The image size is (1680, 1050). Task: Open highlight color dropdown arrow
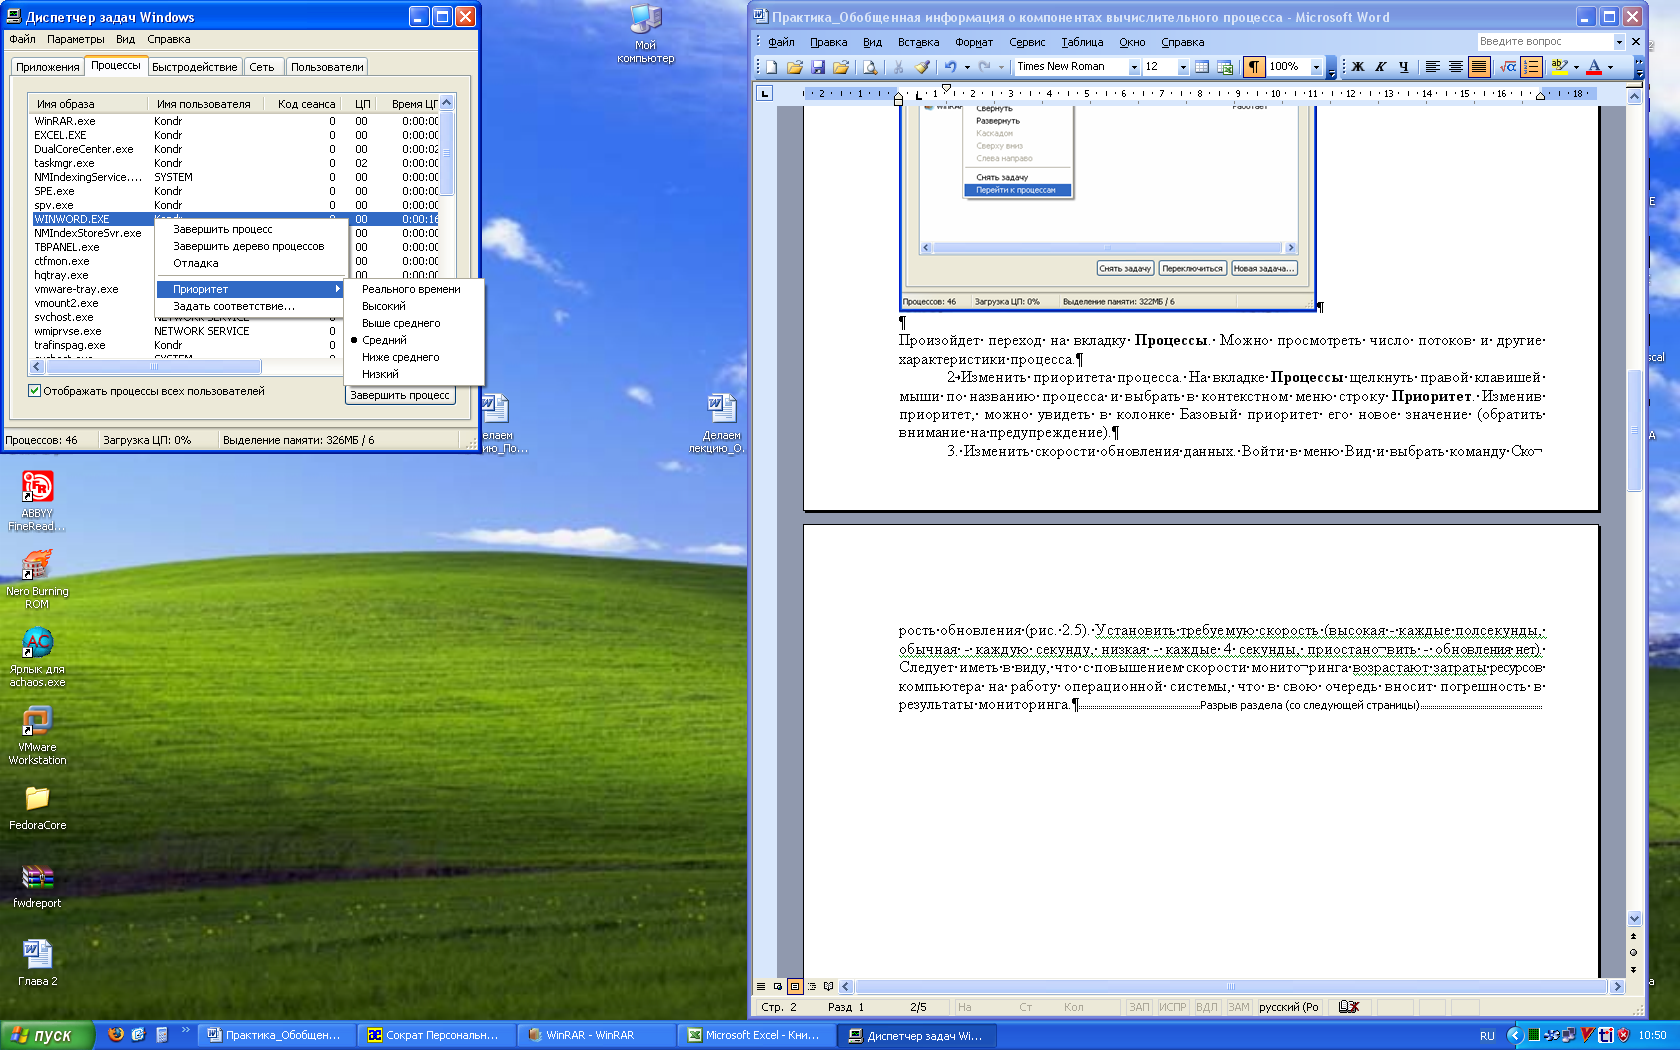click(1576, 67)
